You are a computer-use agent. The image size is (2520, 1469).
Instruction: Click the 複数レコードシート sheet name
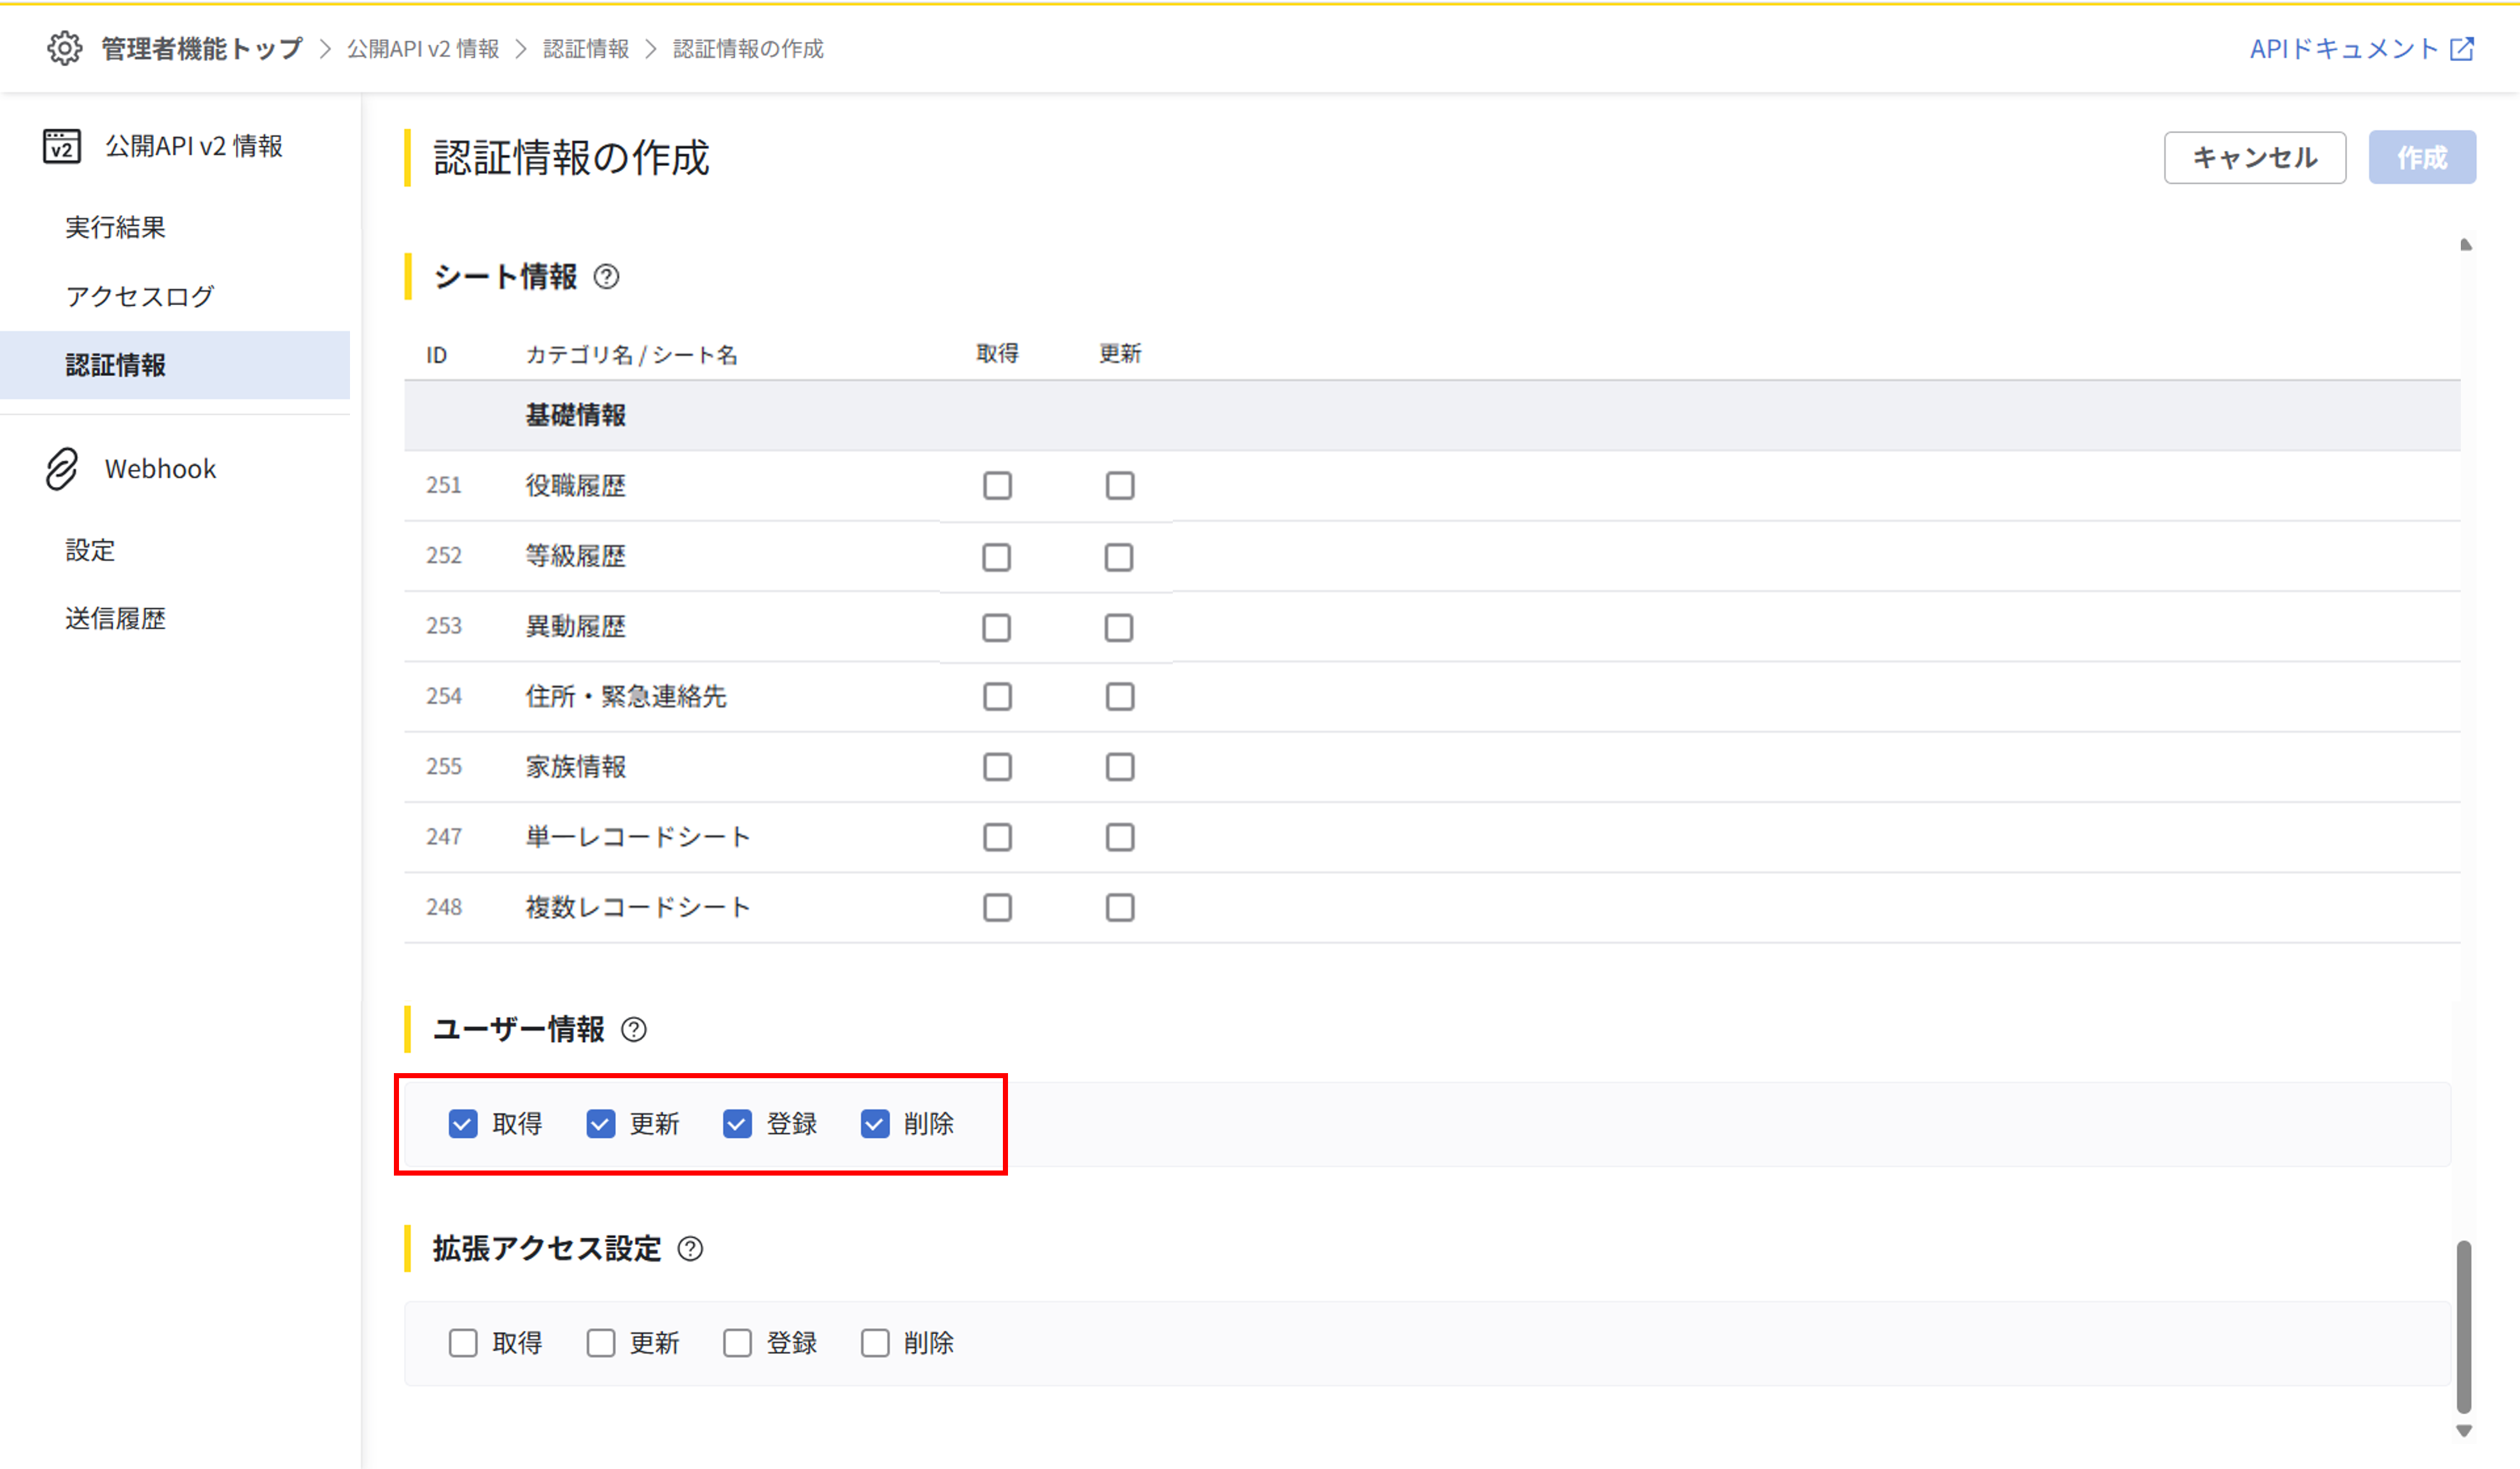tap(638, 908)
